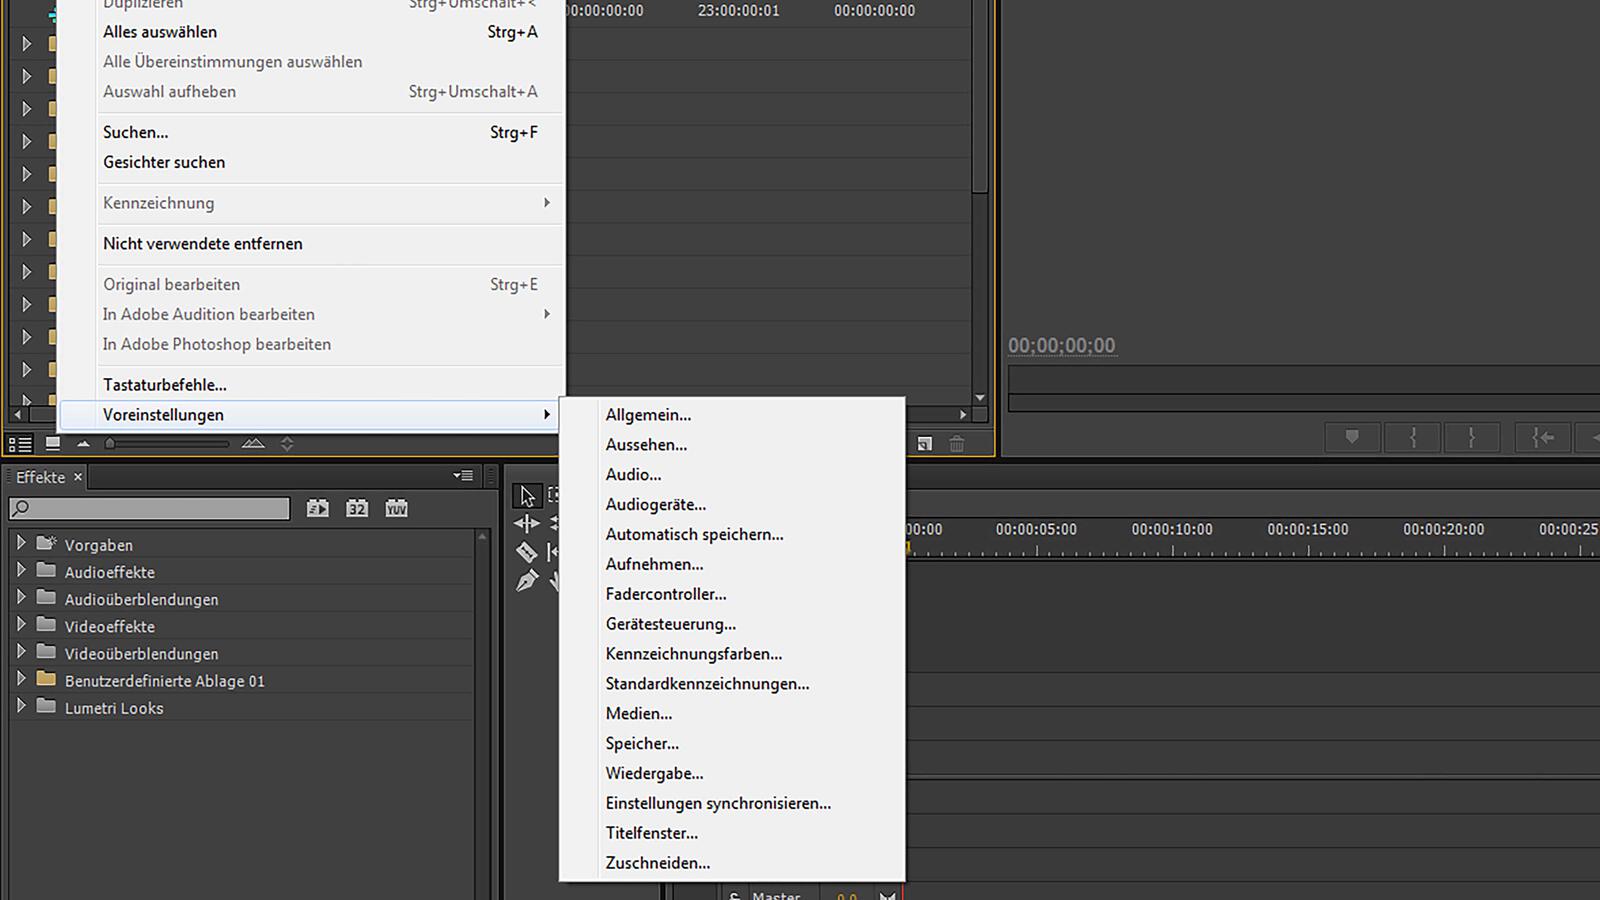This screenshot has height=900, width=1600.
Task: Pick the Razor blade tool
Action: [526, 552]
